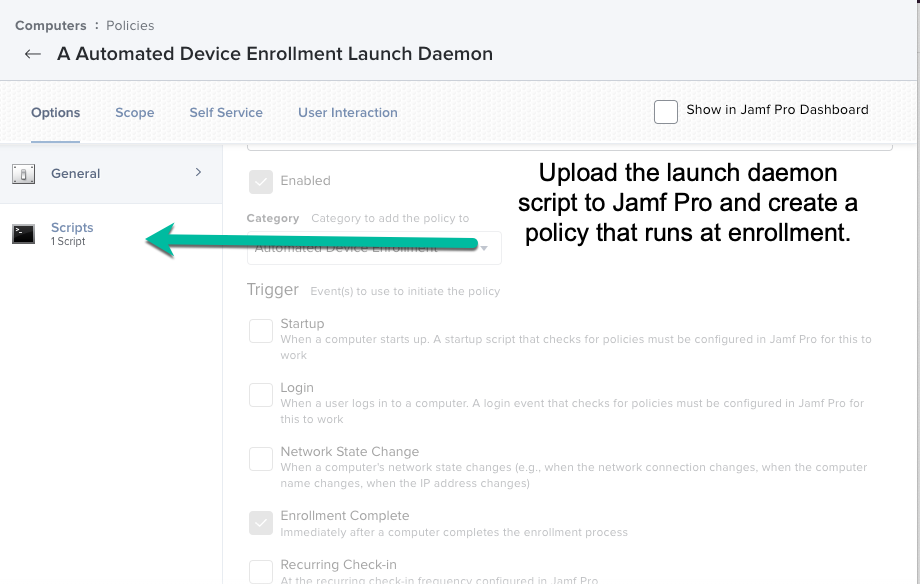920x584 pixels.
Task: Open the Category dropdown arrow
Action: [x=484, y=248]
